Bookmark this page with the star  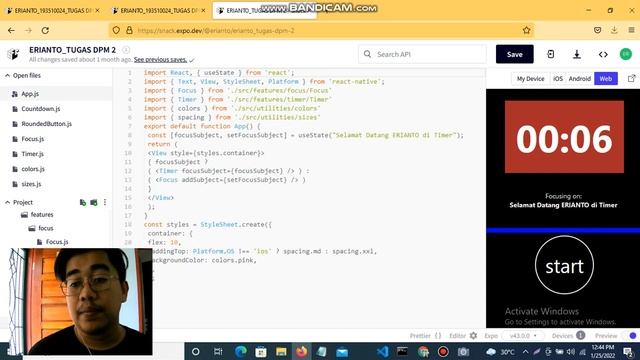point(526,30)
